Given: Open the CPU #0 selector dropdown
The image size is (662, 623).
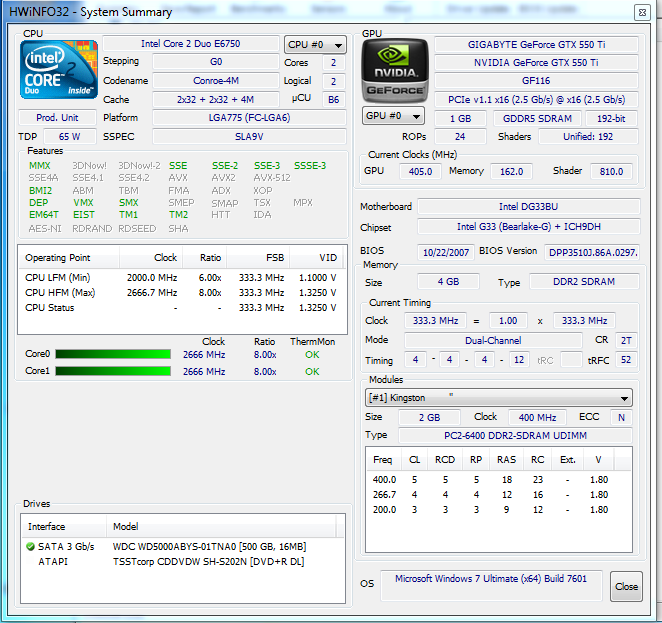Looking at the screenshot, I should click(x=315, y=45).
